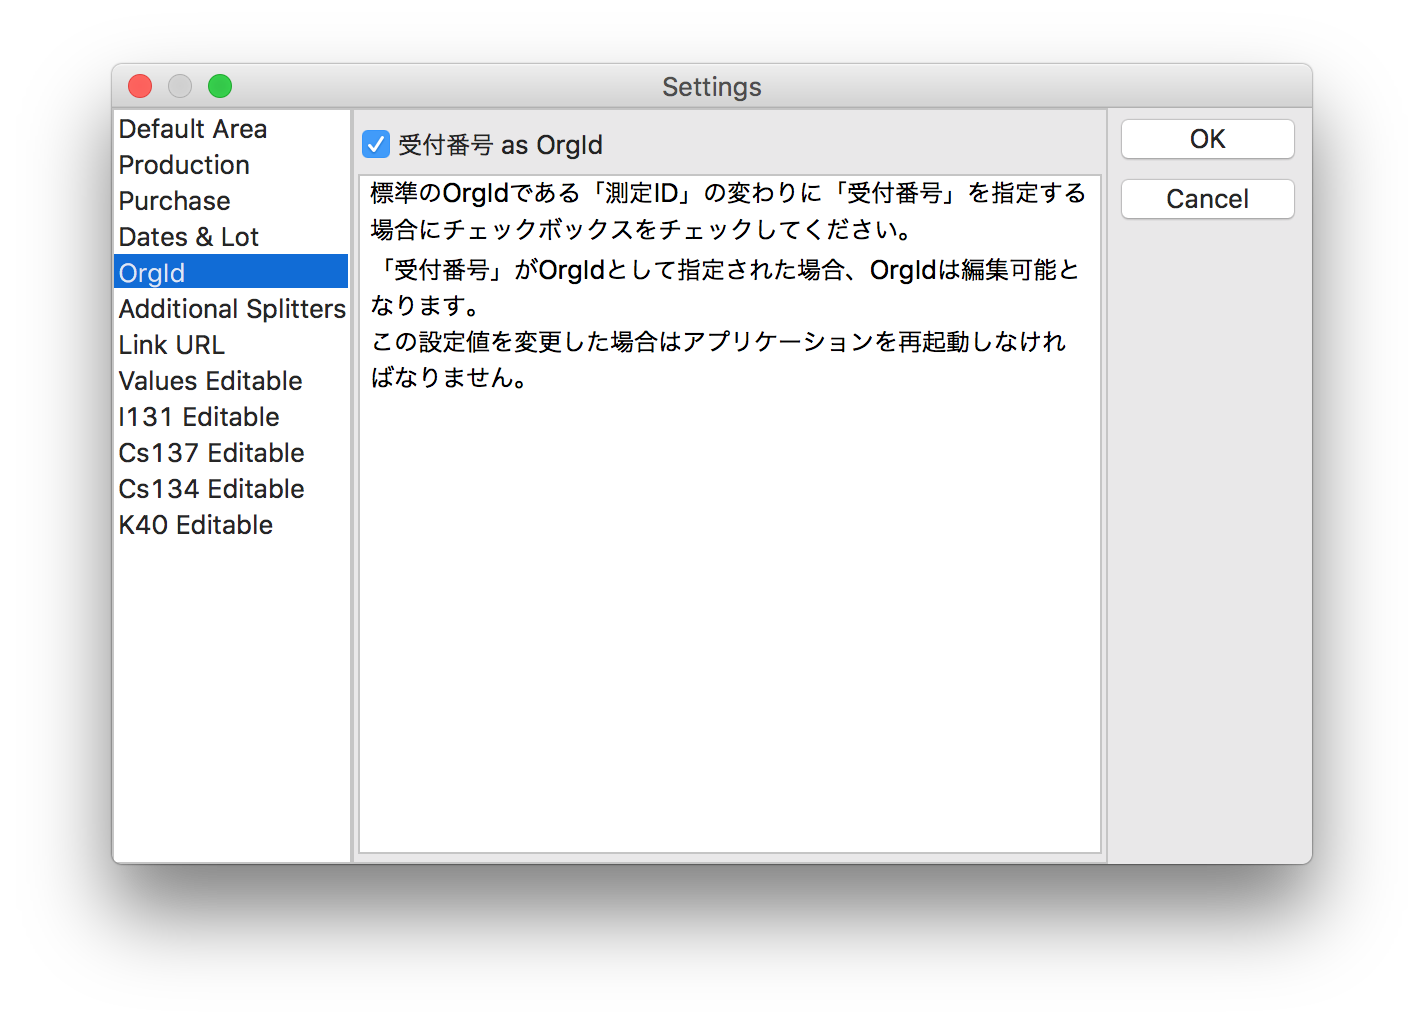Confirm settings with the OK button
1424x1024 pixels.
click(x=1207, y=139)
